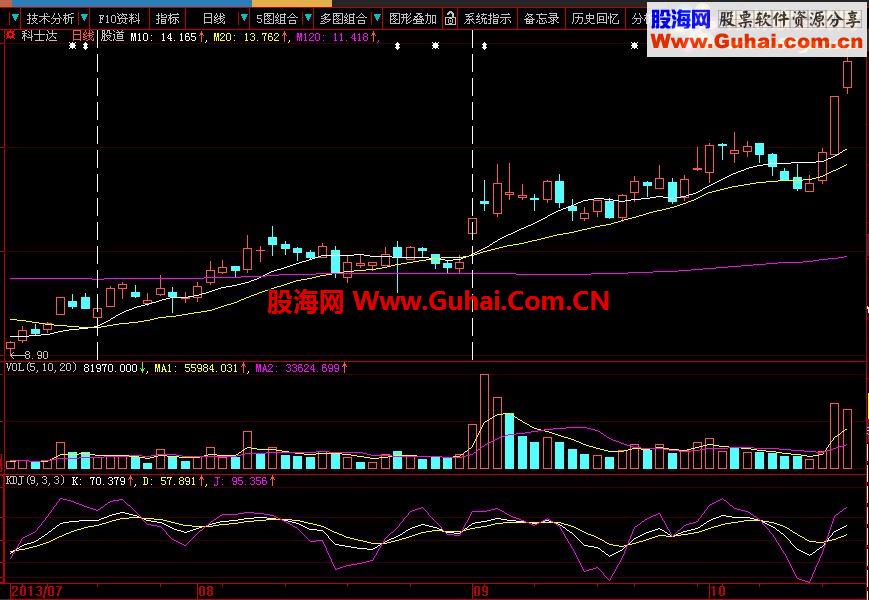Open the F10资料 page
The width and height of the screenshot is (869, 600).
pyautogui.click(x=119, y=19)
